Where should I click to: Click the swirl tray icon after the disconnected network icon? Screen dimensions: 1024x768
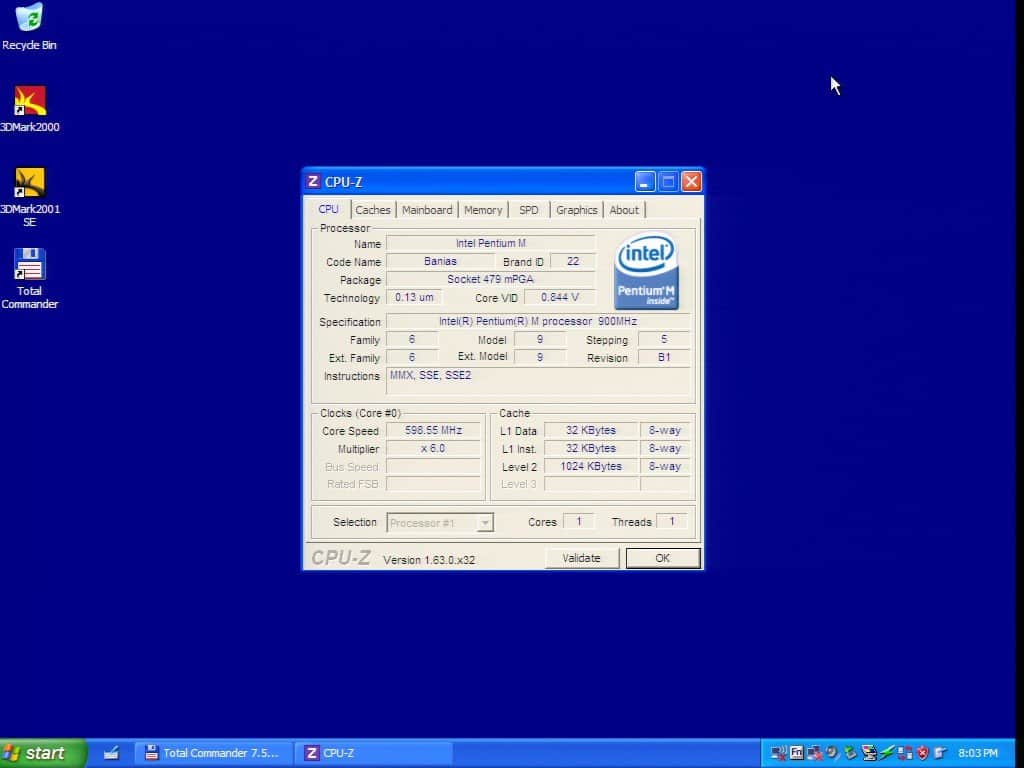[833, 753]
